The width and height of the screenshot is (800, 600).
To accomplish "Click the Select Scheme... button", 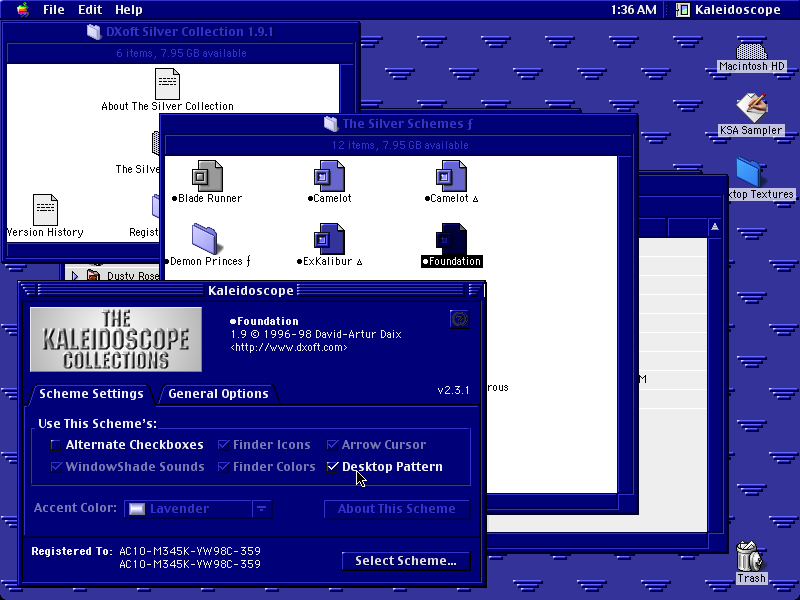I will coord(406,561).
